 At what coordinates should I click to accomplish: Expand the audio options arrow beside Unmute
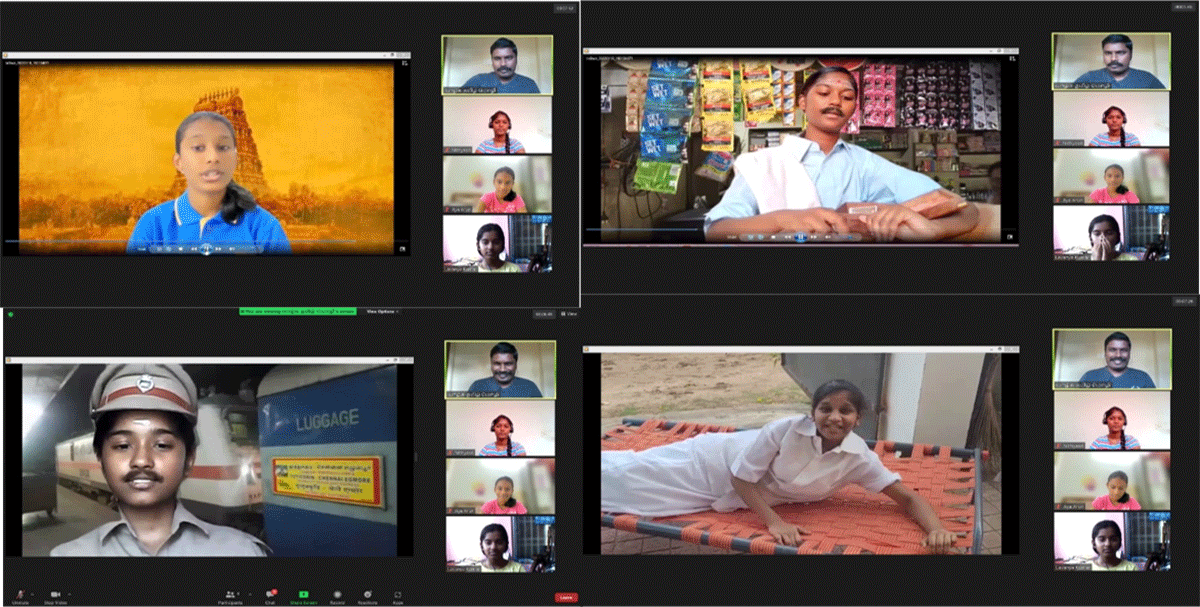[32, 591]
